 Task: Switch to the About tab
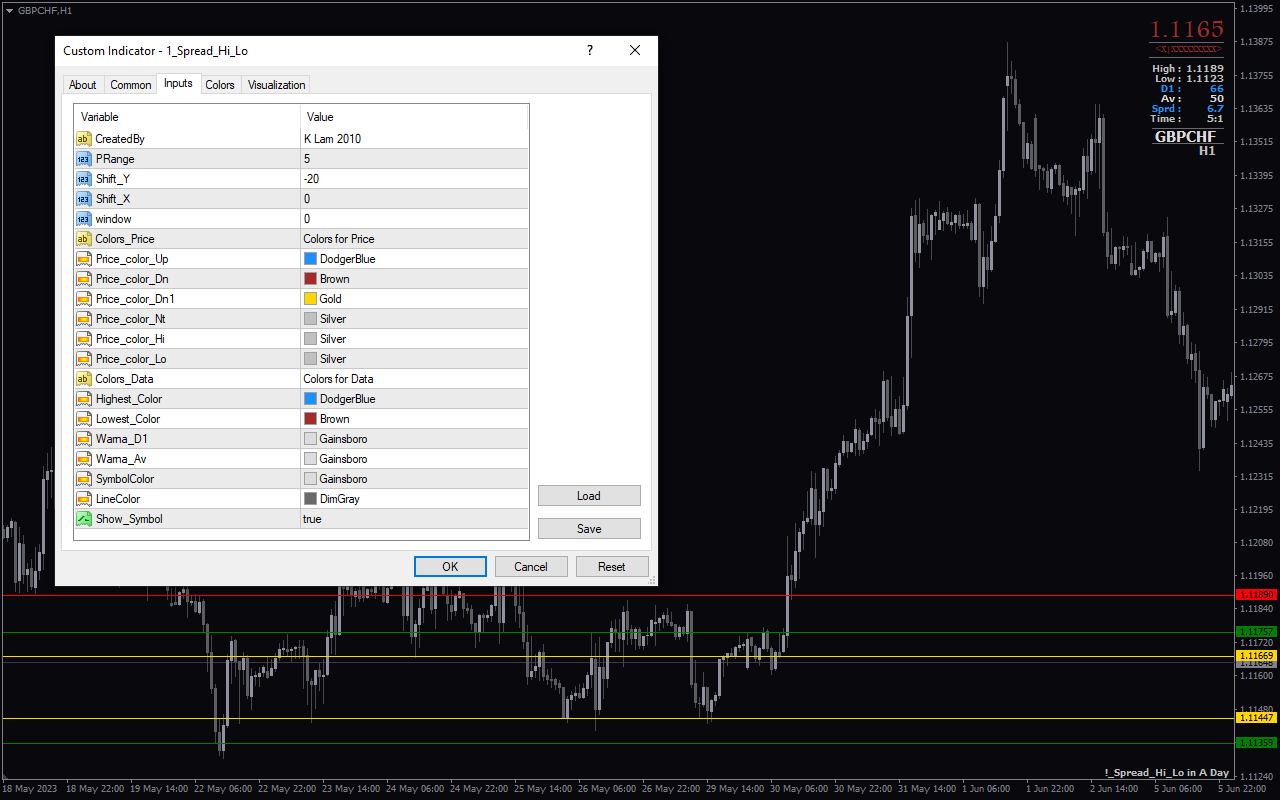(83, 85)
